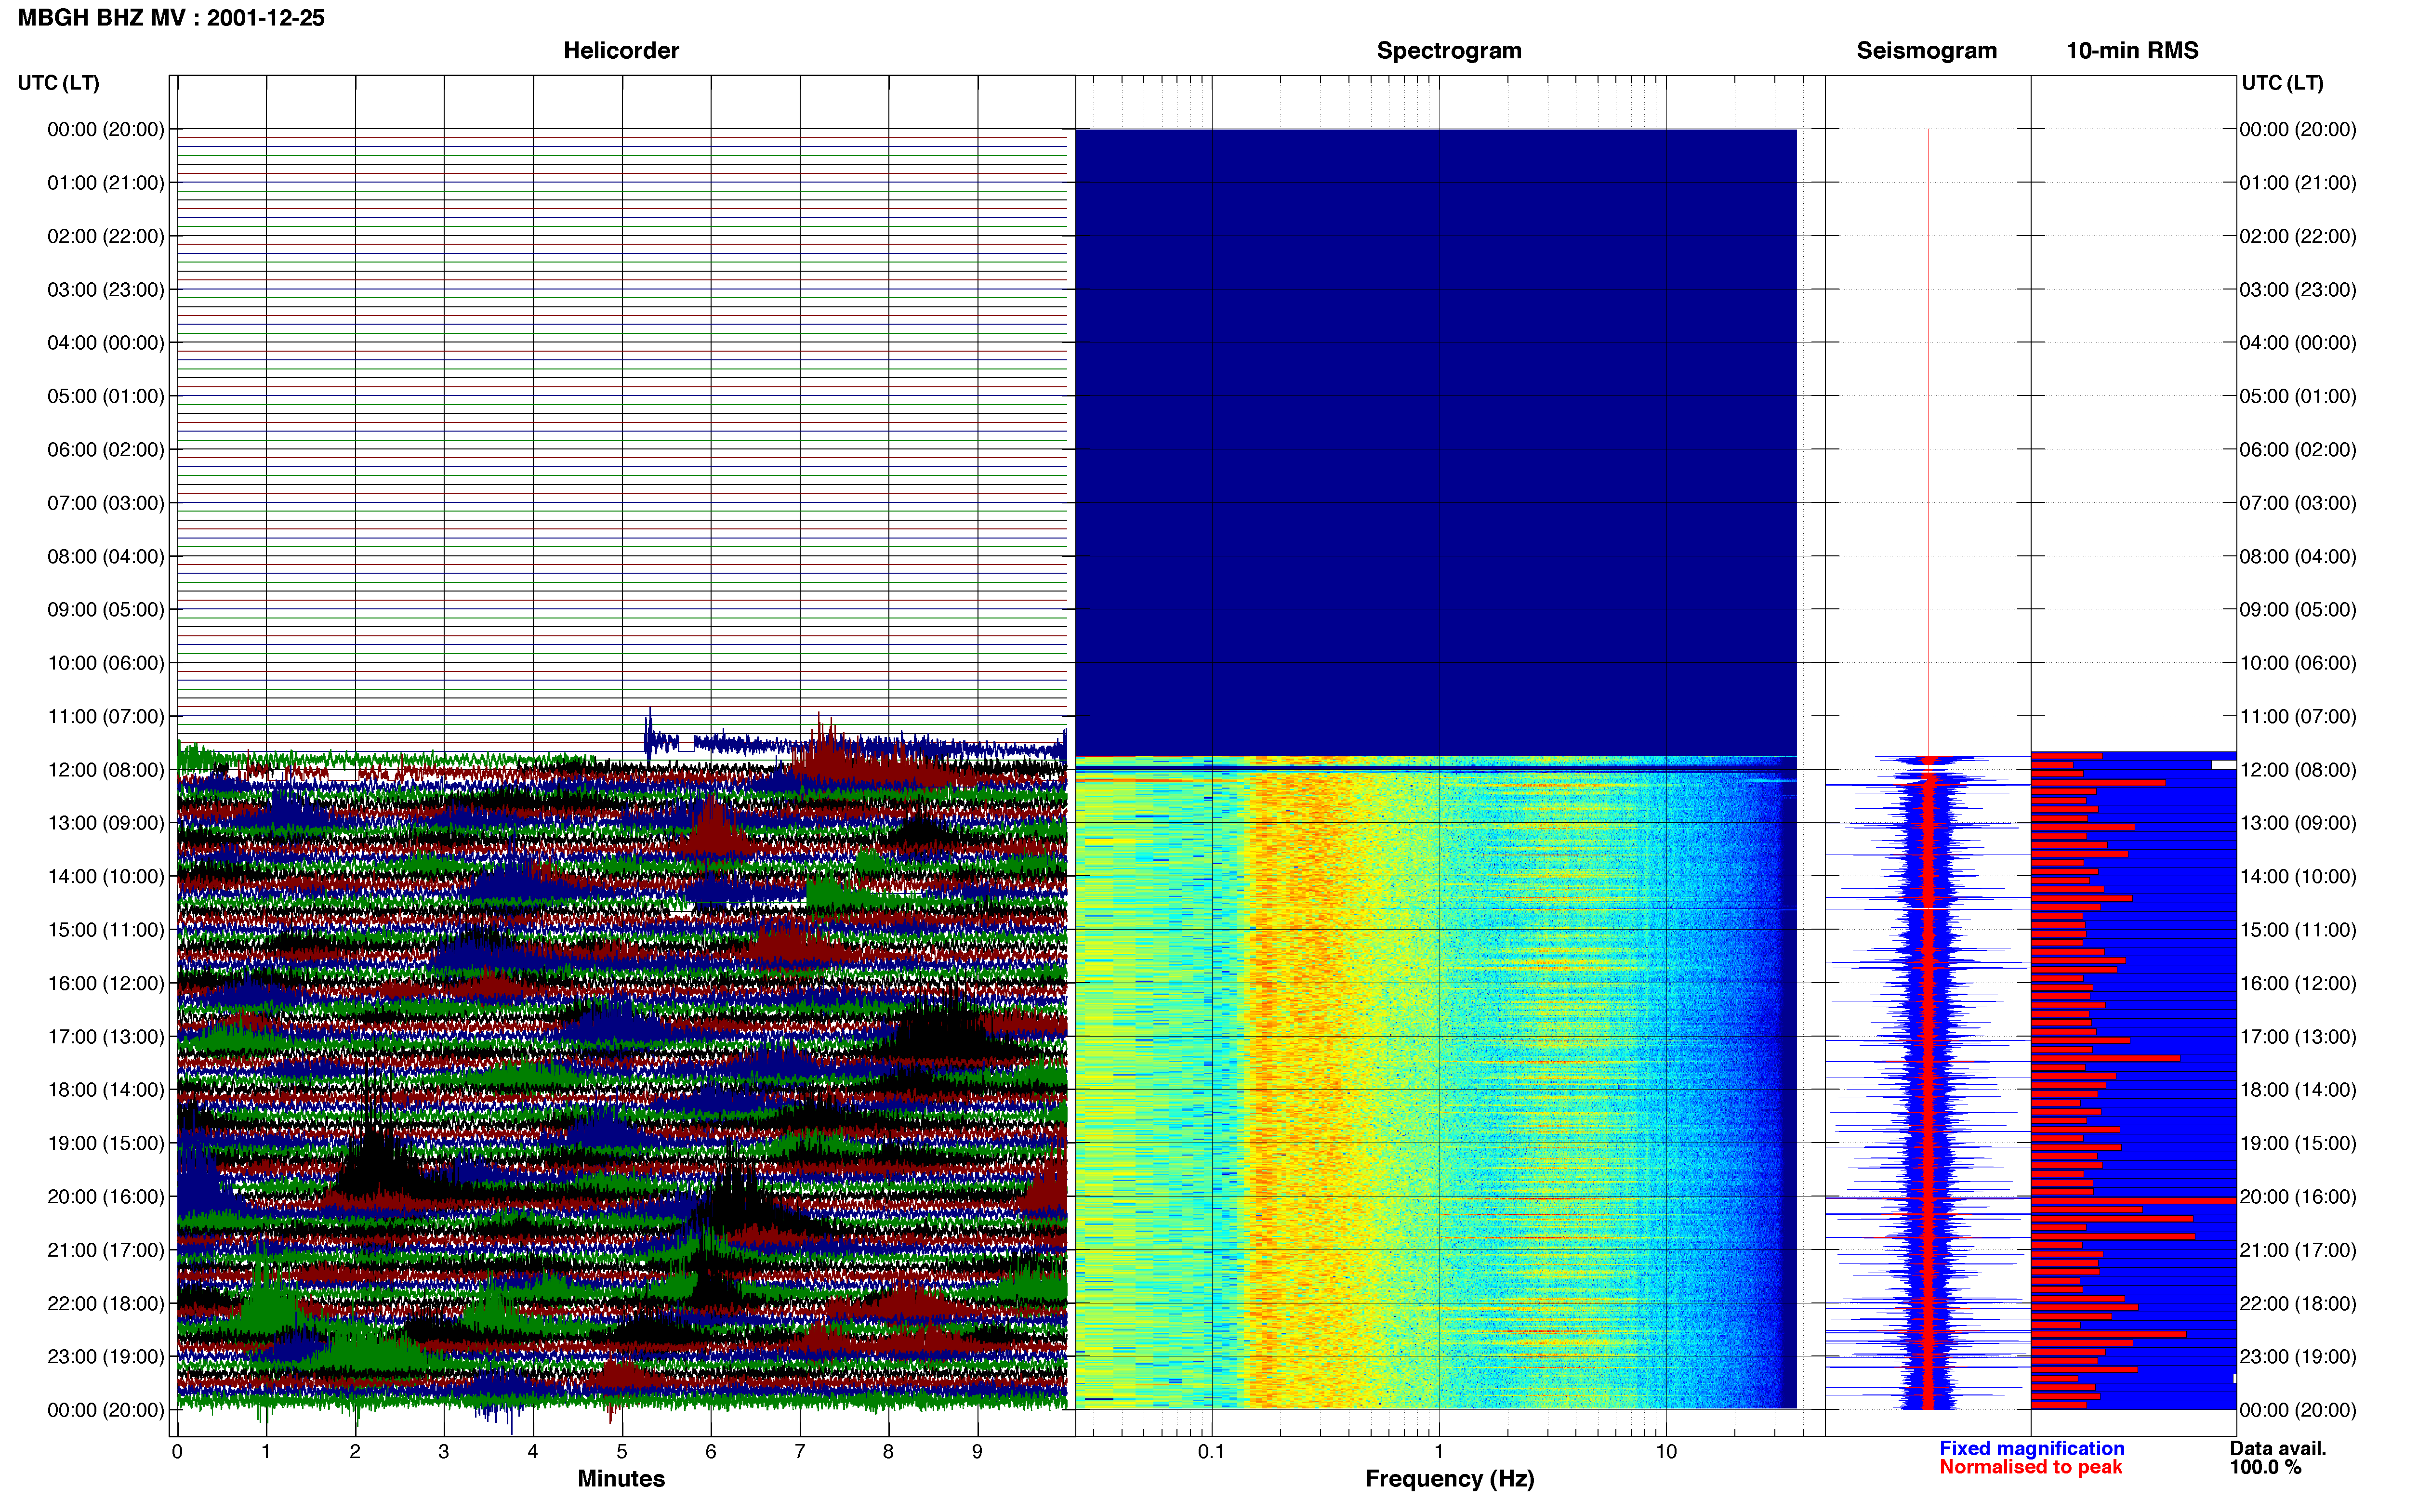The width and height of the screenshot is (2418, 1512).
Task: Click helicorder minute tick '4'
Action: [533, 1452]
